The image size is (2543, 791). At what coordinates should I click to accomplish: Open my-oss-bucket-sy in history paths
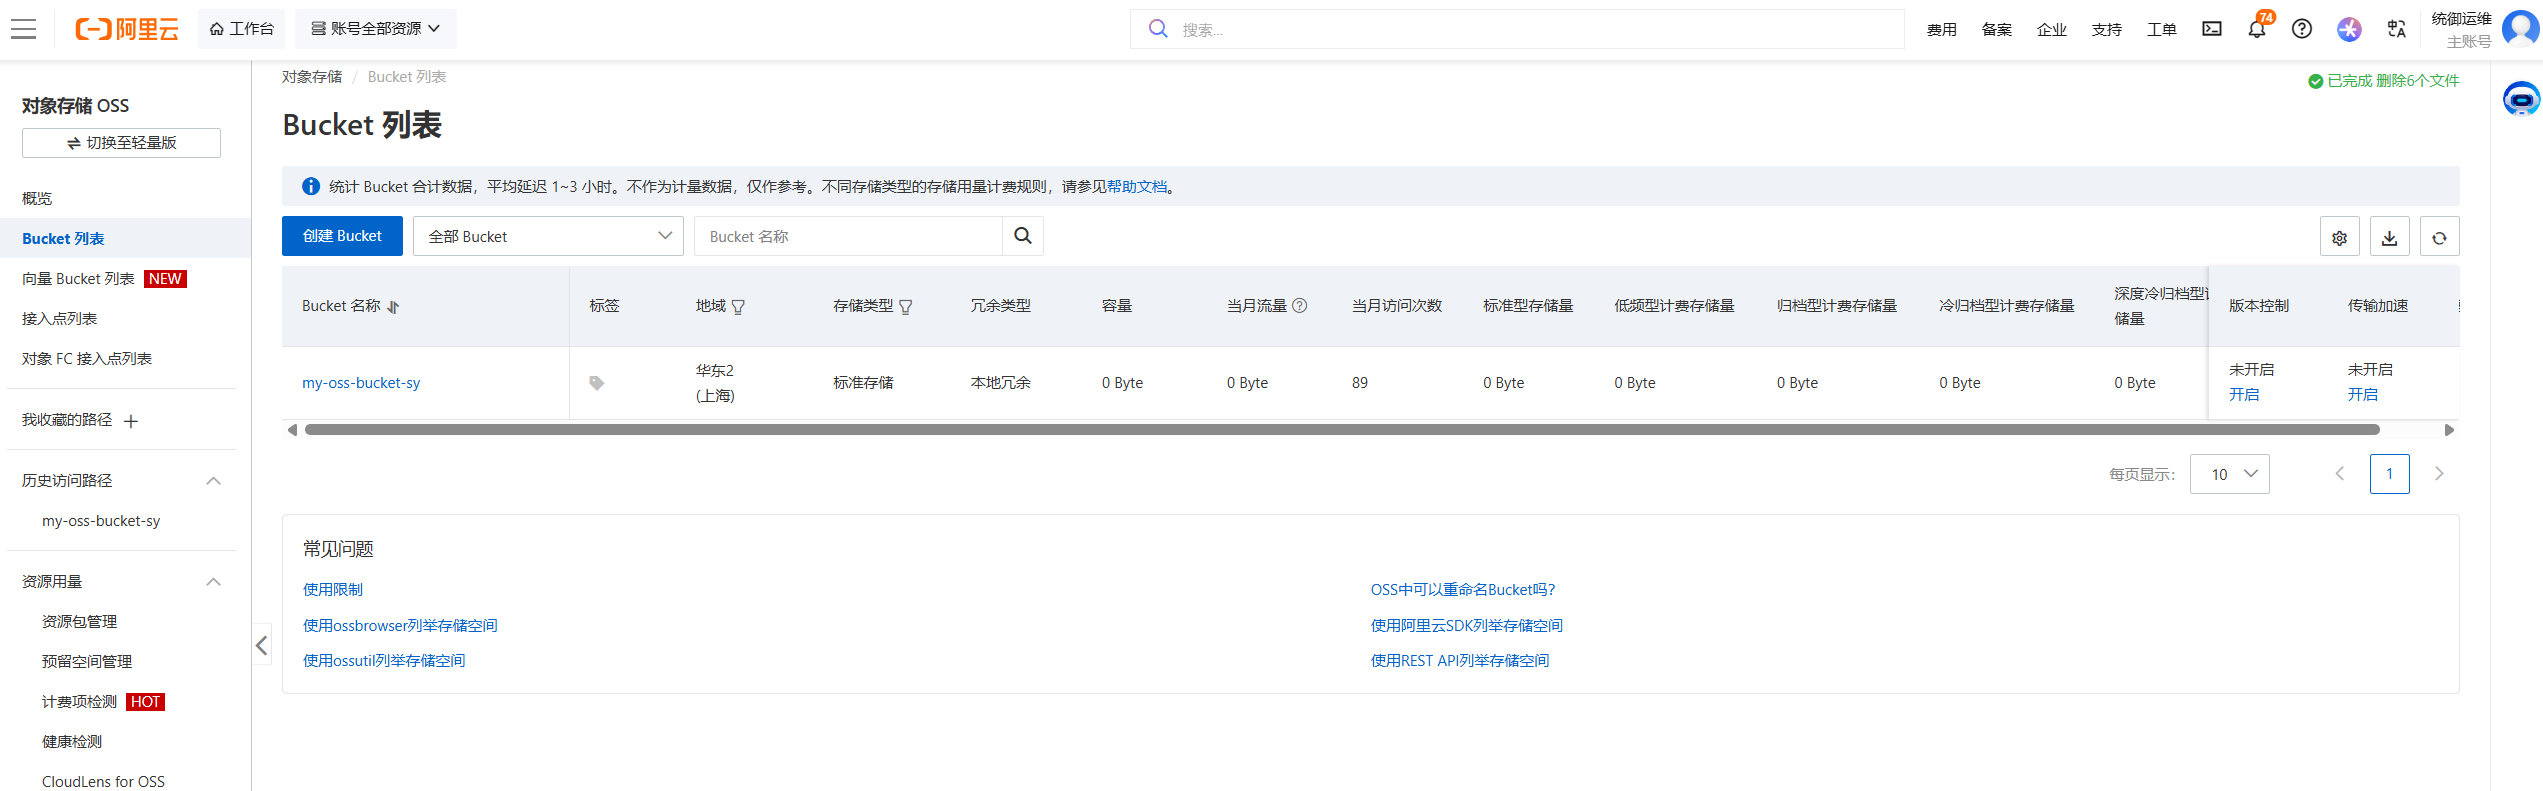[x=101, y=521]
